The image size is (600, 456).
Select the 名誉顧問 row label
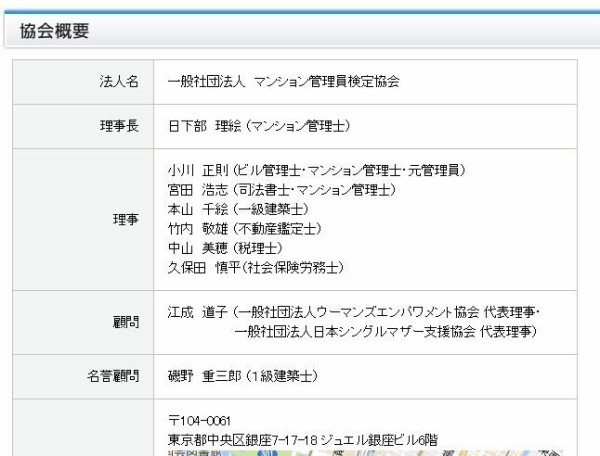(x=112, y=377)
